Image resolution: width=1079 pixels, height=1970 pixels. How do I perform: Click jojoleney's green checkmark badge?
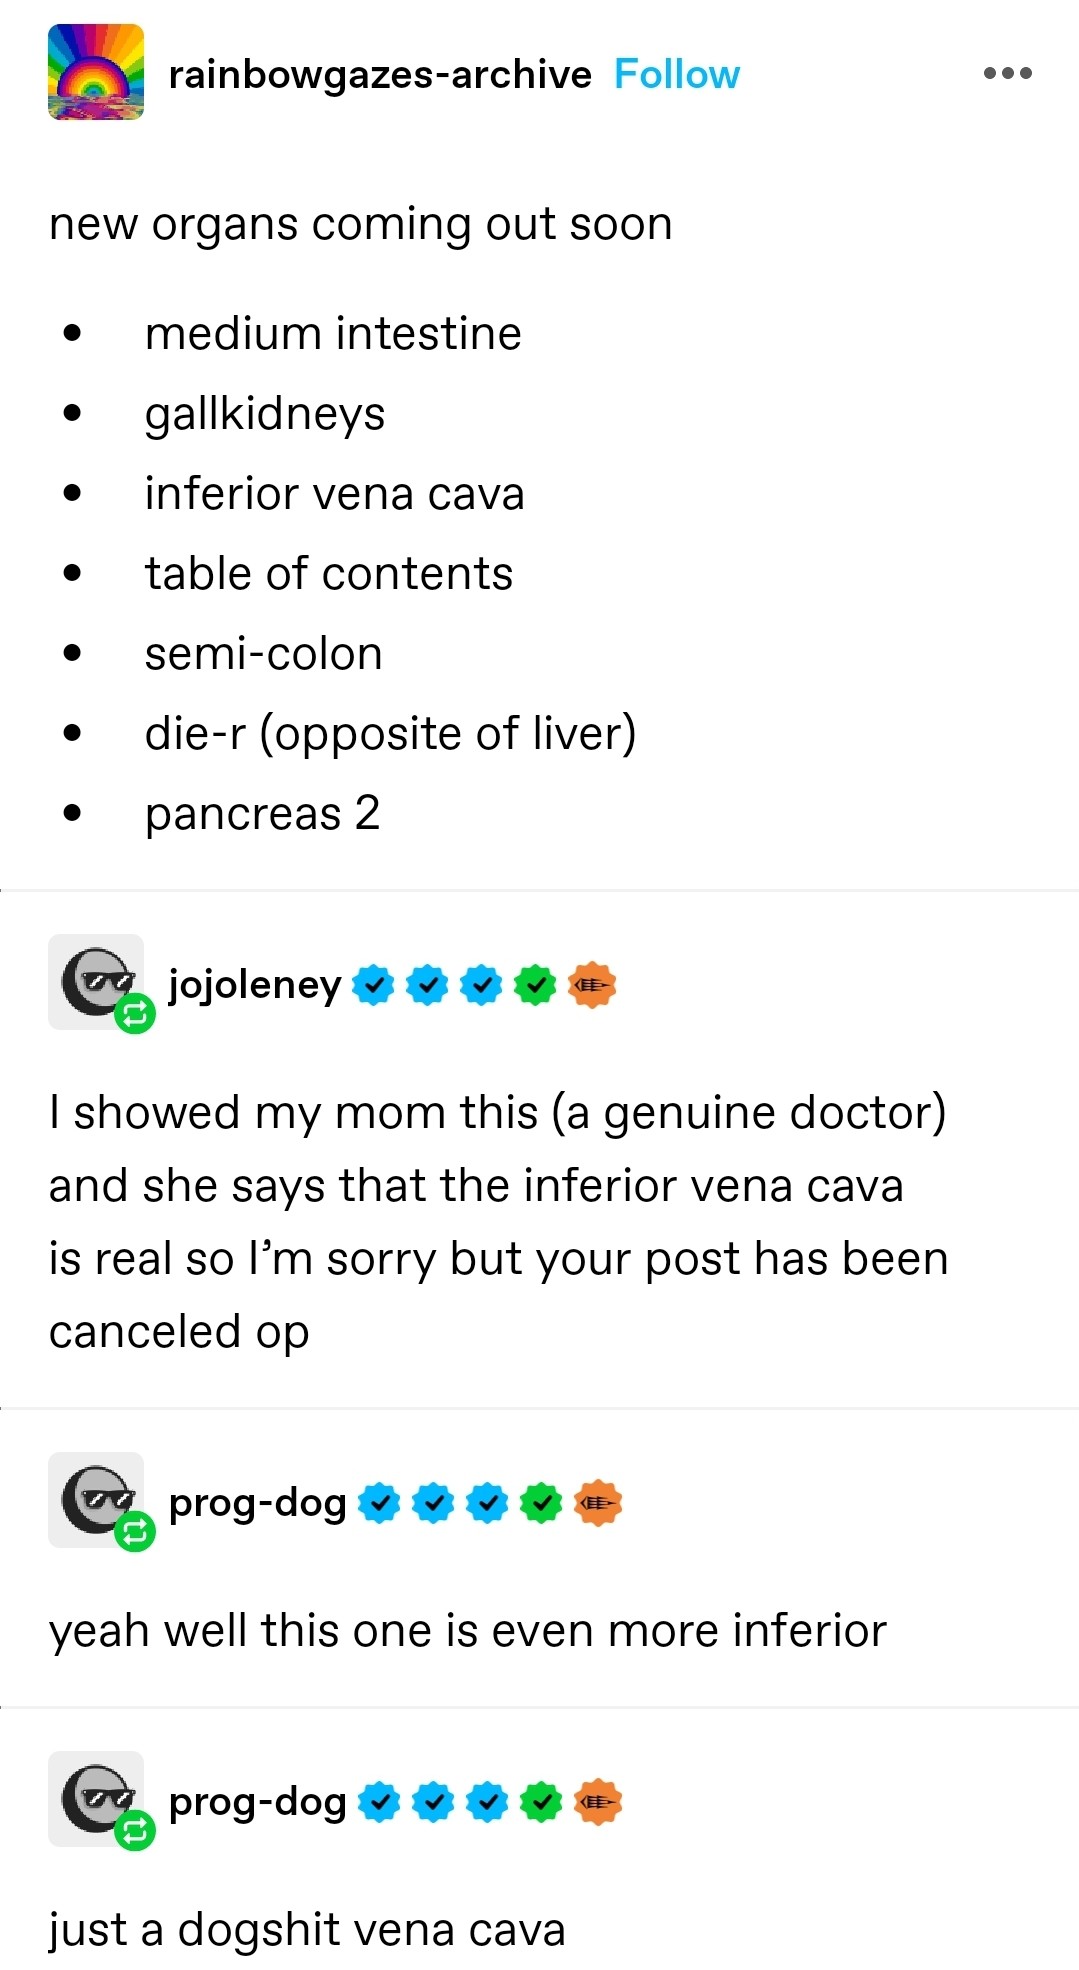coord(535,985)
